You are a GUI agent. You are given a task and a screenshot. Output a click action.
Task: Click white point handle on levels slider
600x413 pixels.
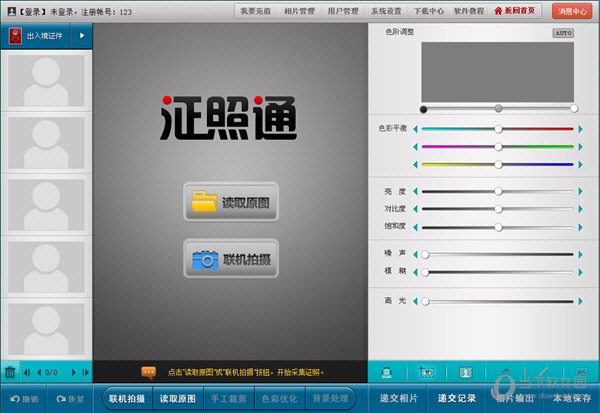tap(574, 108)
